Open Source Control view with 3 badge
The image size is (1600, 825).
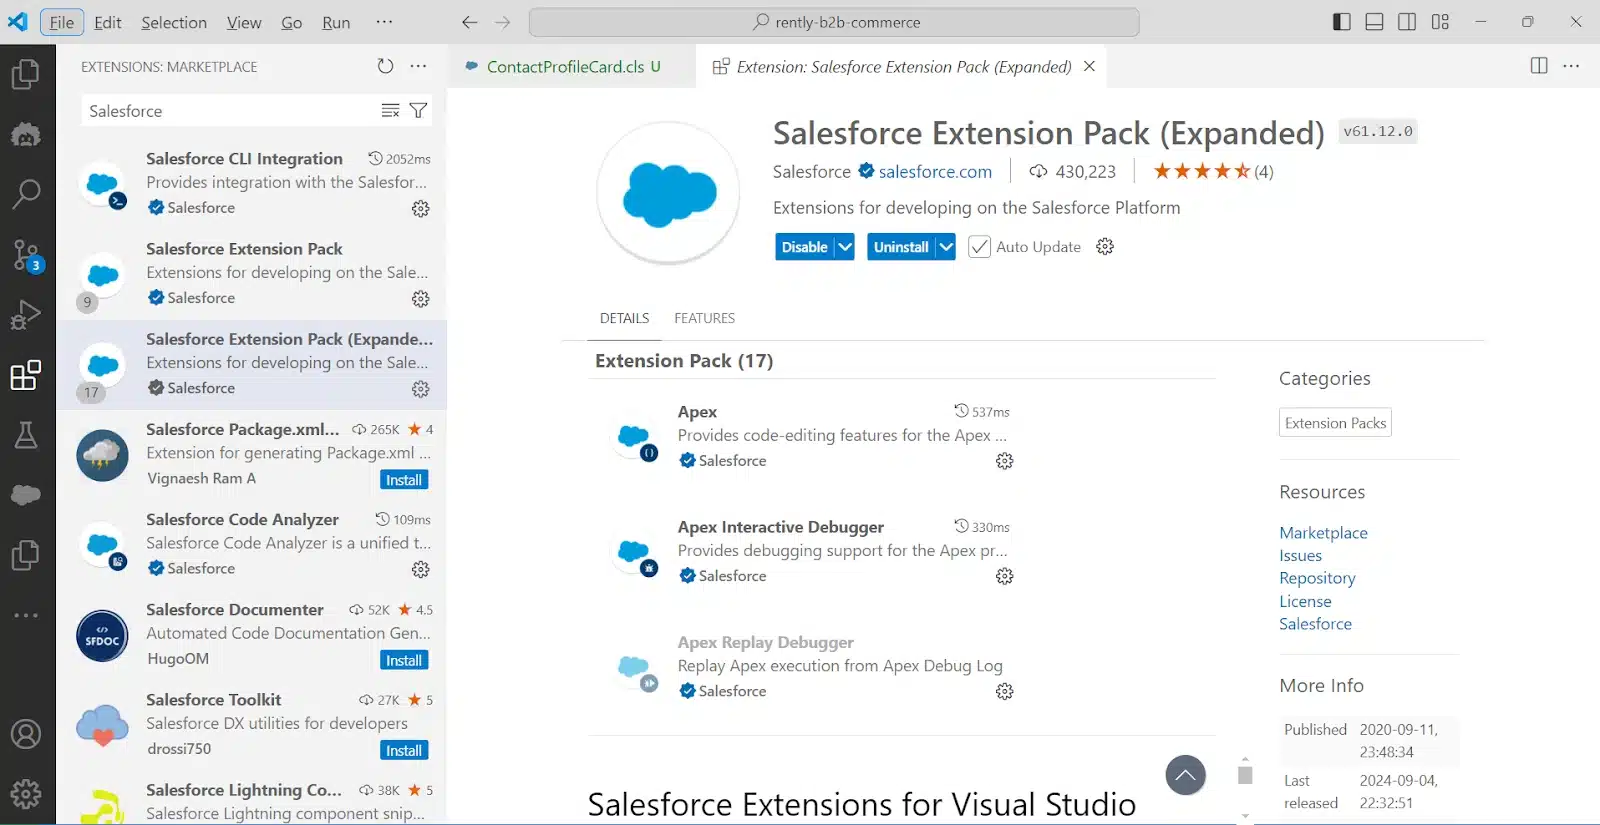[26, 255]
